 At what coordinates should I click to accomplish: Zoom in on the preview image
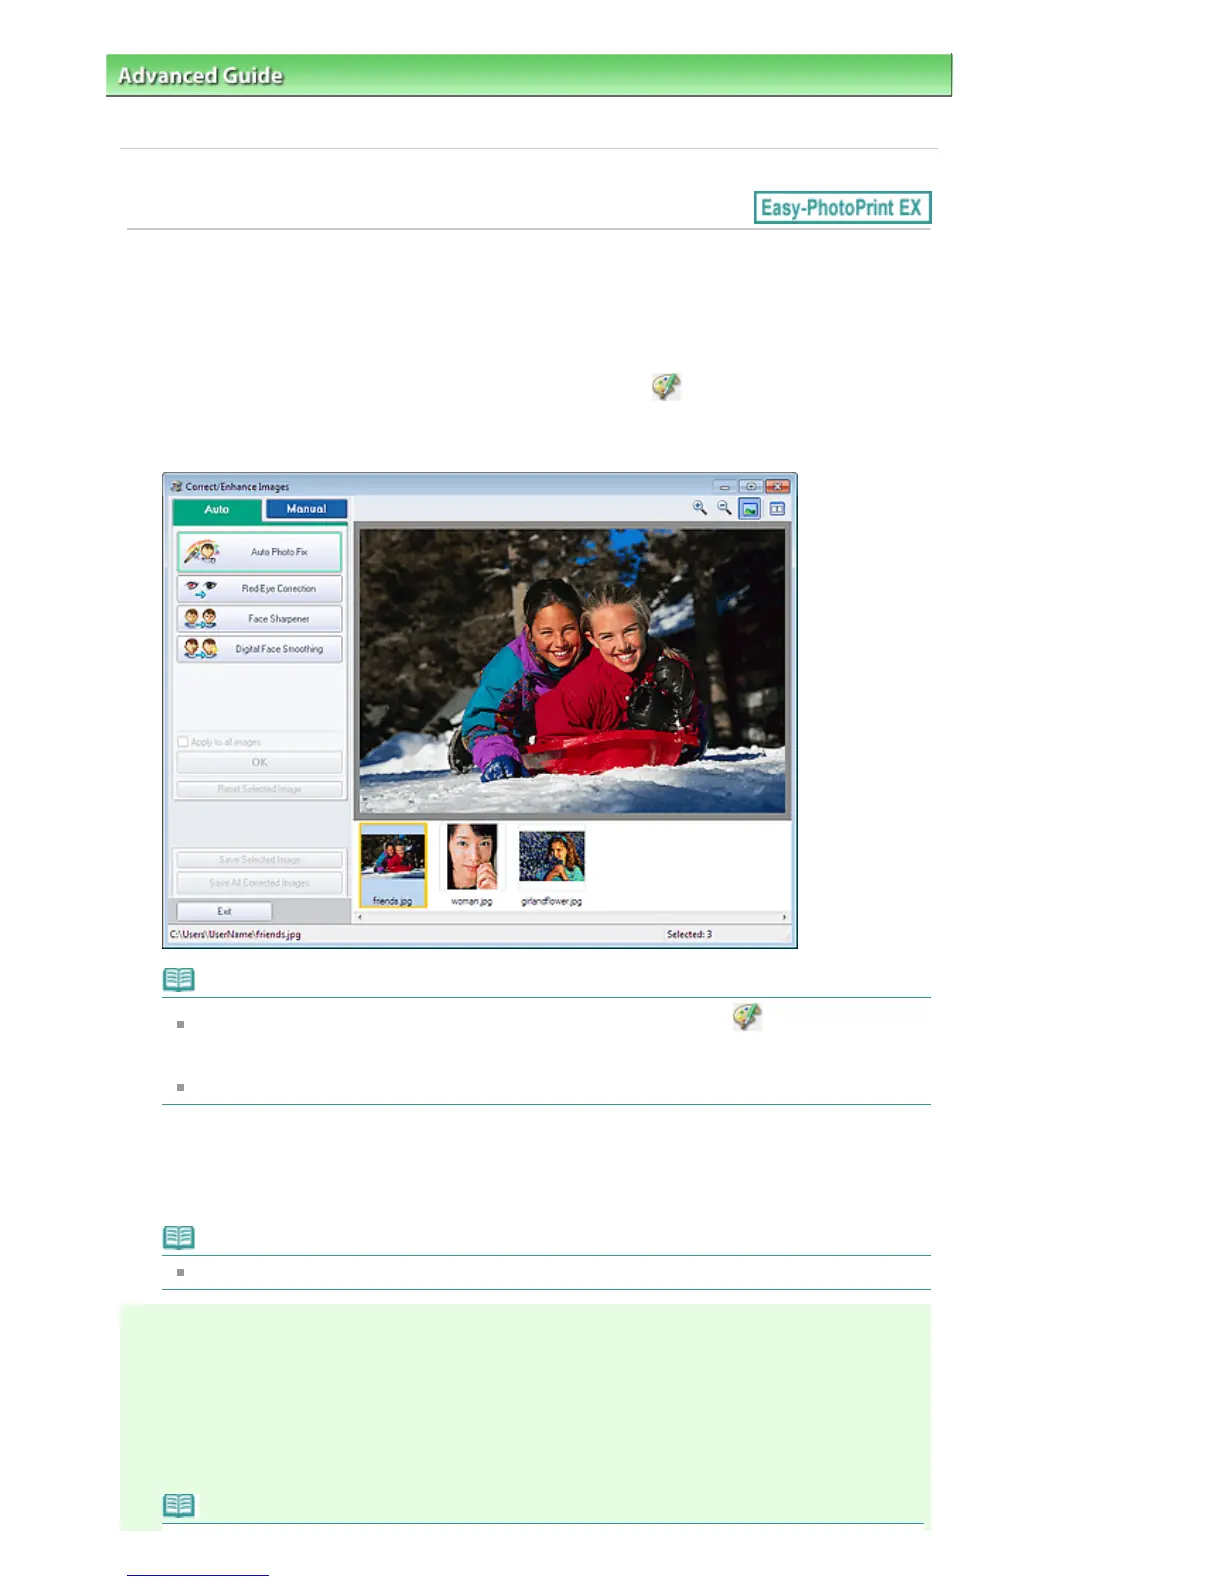700,508
